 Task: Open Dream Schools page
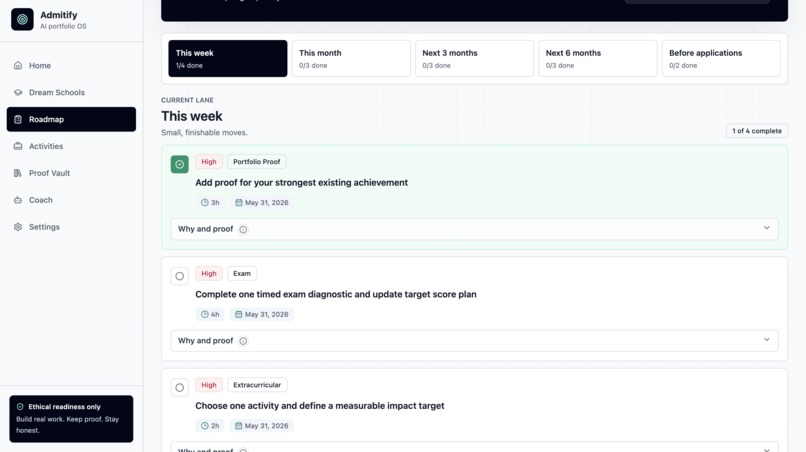(x=71, y=93)
